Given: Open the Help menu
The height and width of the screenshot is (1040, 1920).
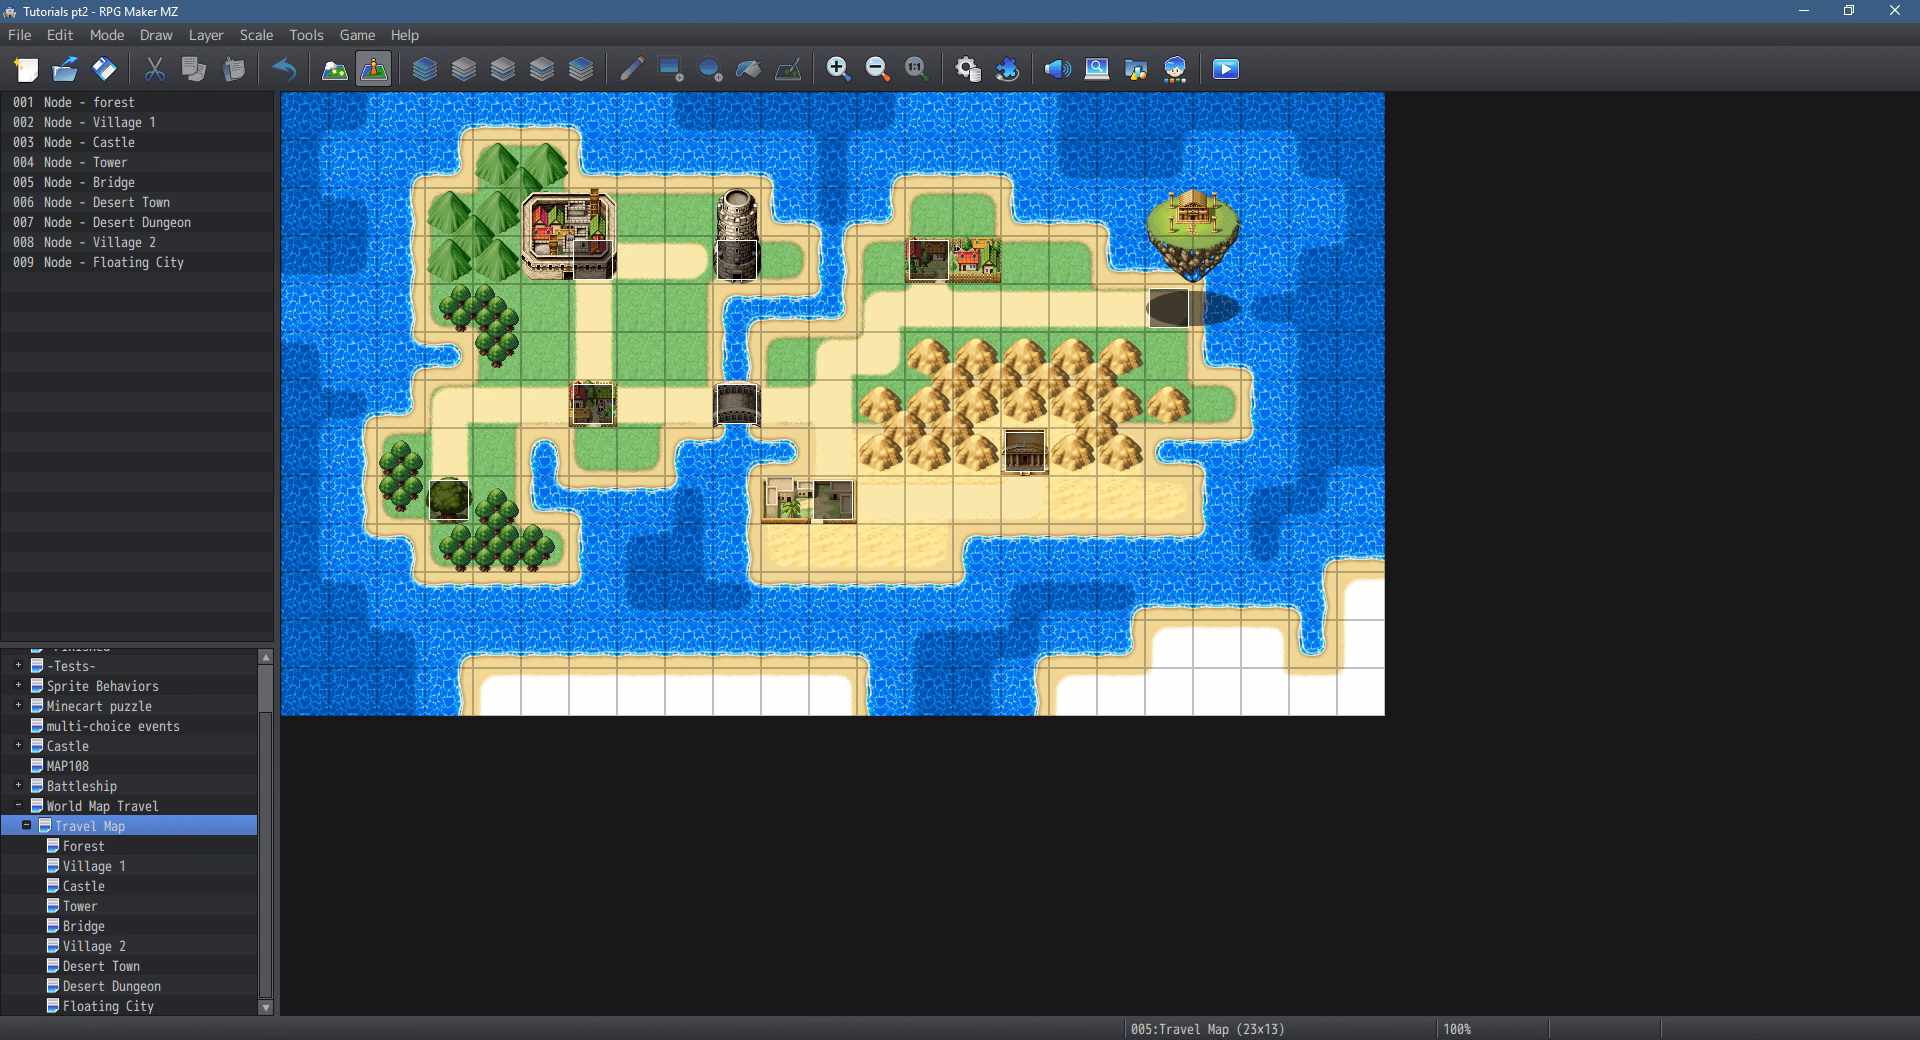Looking at the screenshot, I should (x=405, y=34).
